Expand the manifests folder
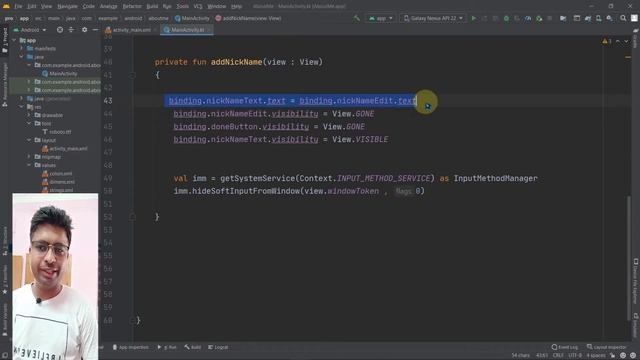Viewport: 640px width, 360px height. coord(22,49)
